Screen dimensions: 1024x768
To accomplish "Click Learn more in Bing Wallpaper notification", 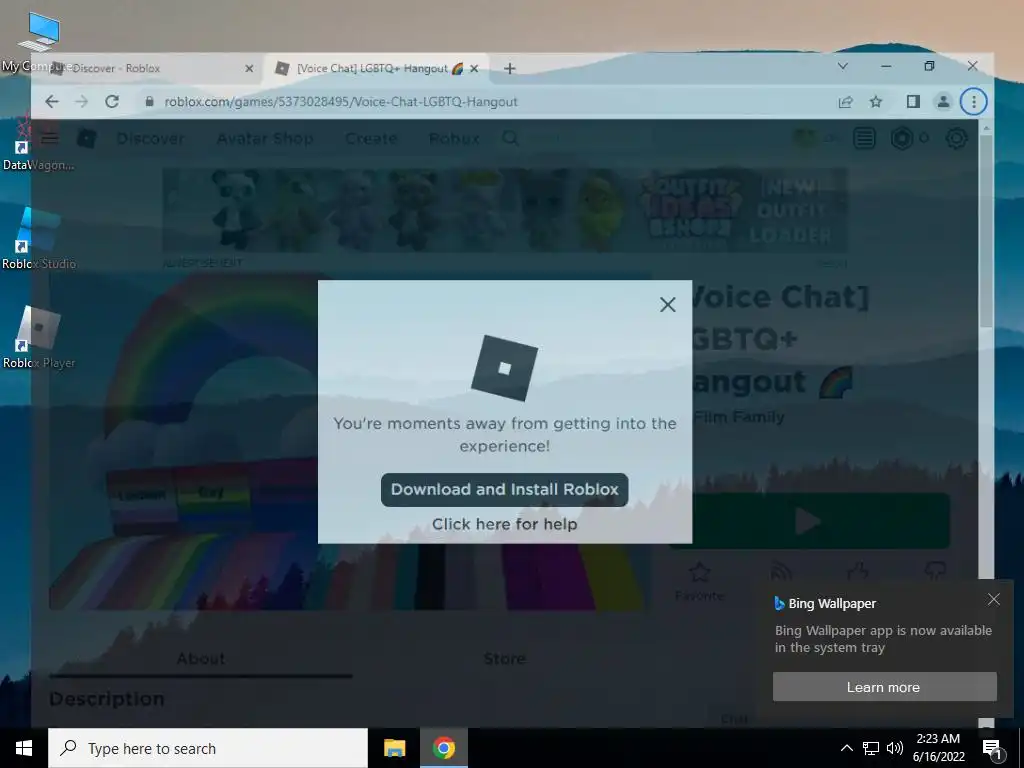I will click(884, 687).
